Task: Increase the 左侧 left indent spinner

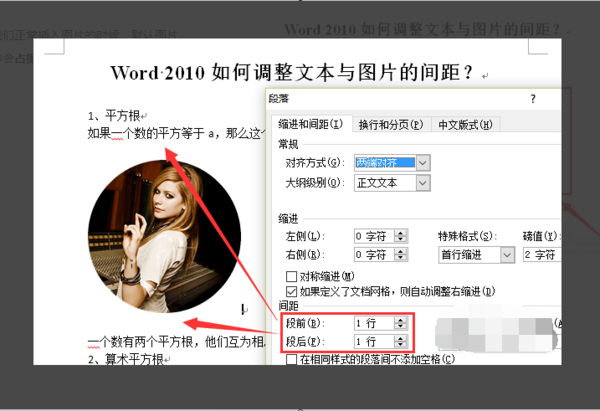Action: point(401,233)
